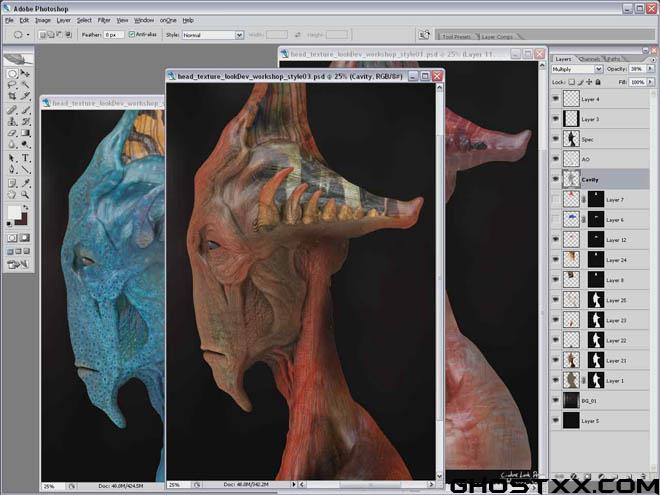Screen dimensions: 660x495
Task: Select the Layer 12 mask thumbnail
Action: (596, 240)
